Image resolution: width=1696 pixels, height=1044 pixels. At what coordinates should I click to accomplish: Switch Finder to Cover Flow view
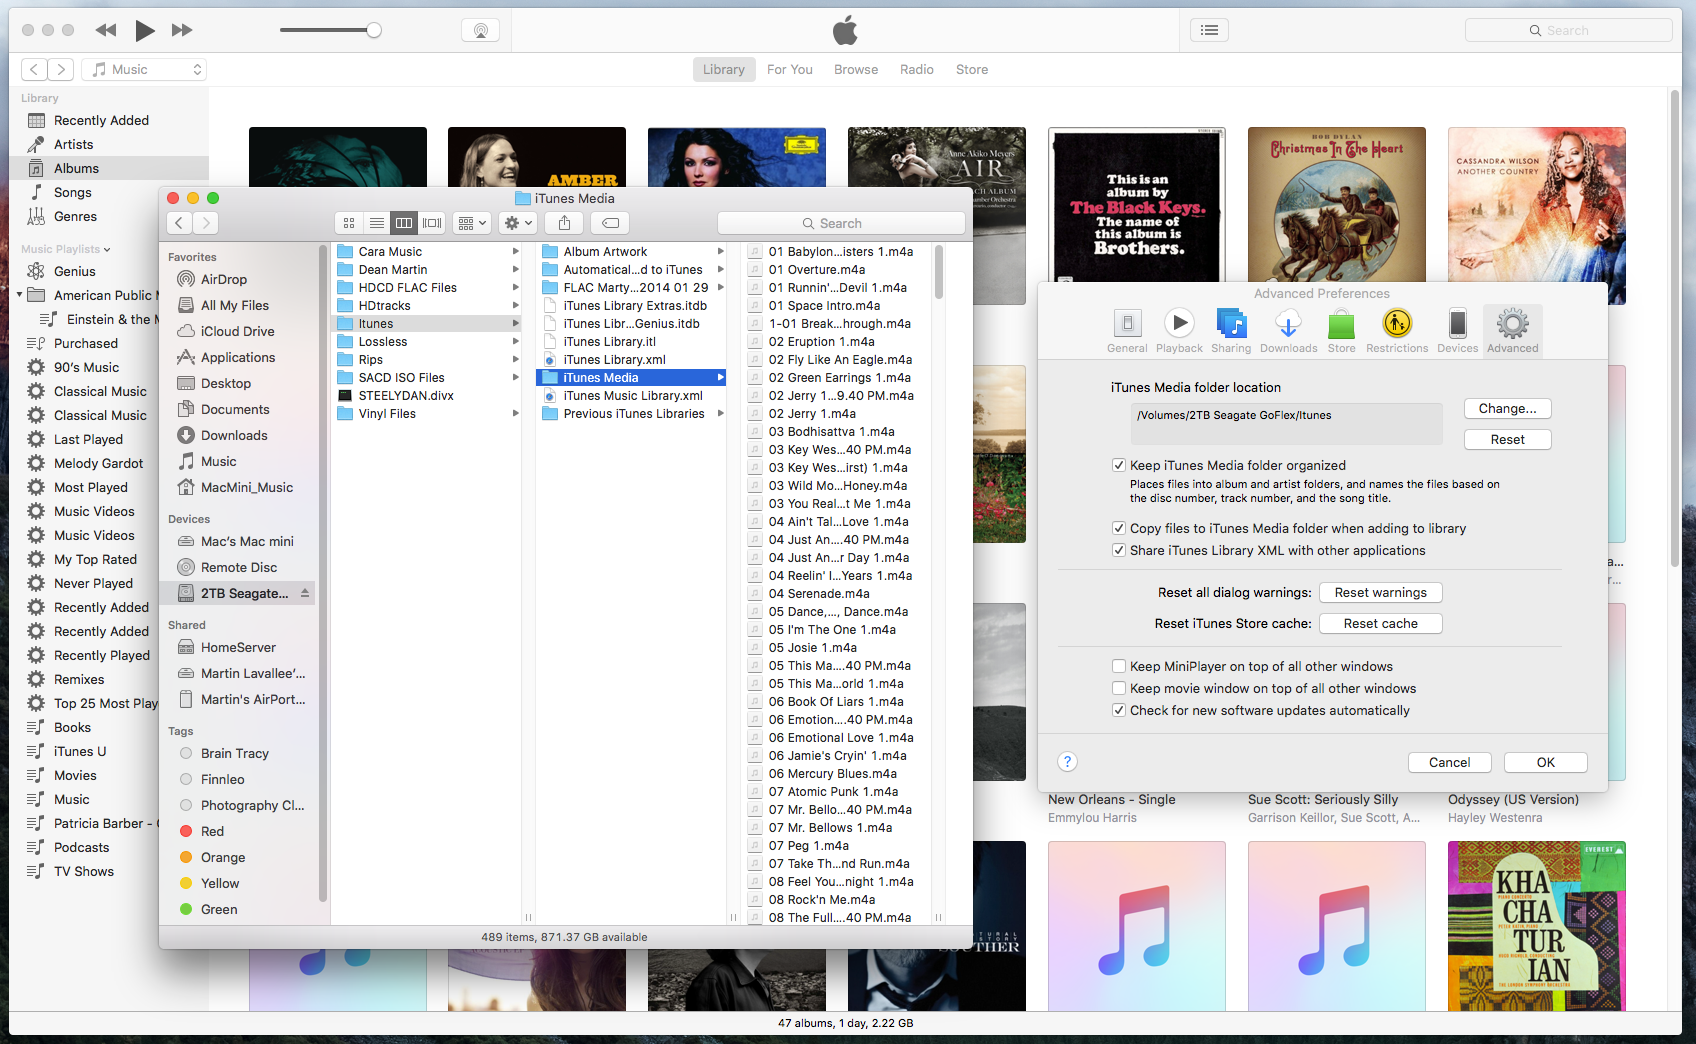pos(432,223)
